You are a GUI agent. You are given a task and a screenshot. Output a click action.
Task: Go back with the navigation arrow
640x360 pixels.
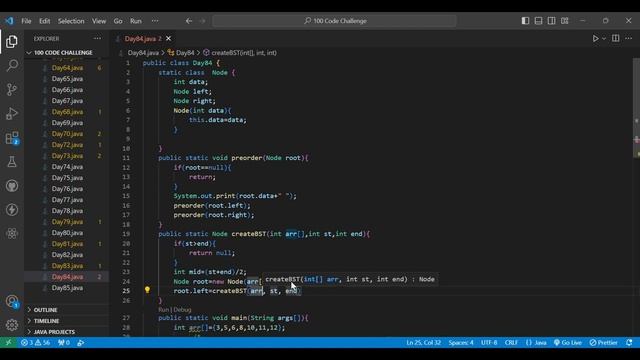[x=189, y=21]
